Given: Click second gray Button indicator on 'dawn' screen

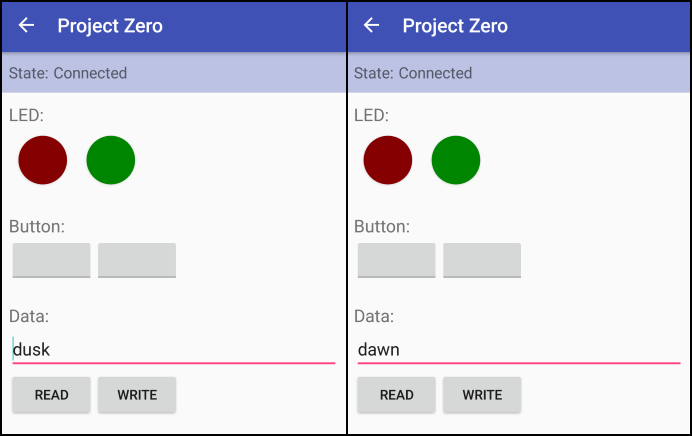Looking at the screenshot, I should point(482,260).
